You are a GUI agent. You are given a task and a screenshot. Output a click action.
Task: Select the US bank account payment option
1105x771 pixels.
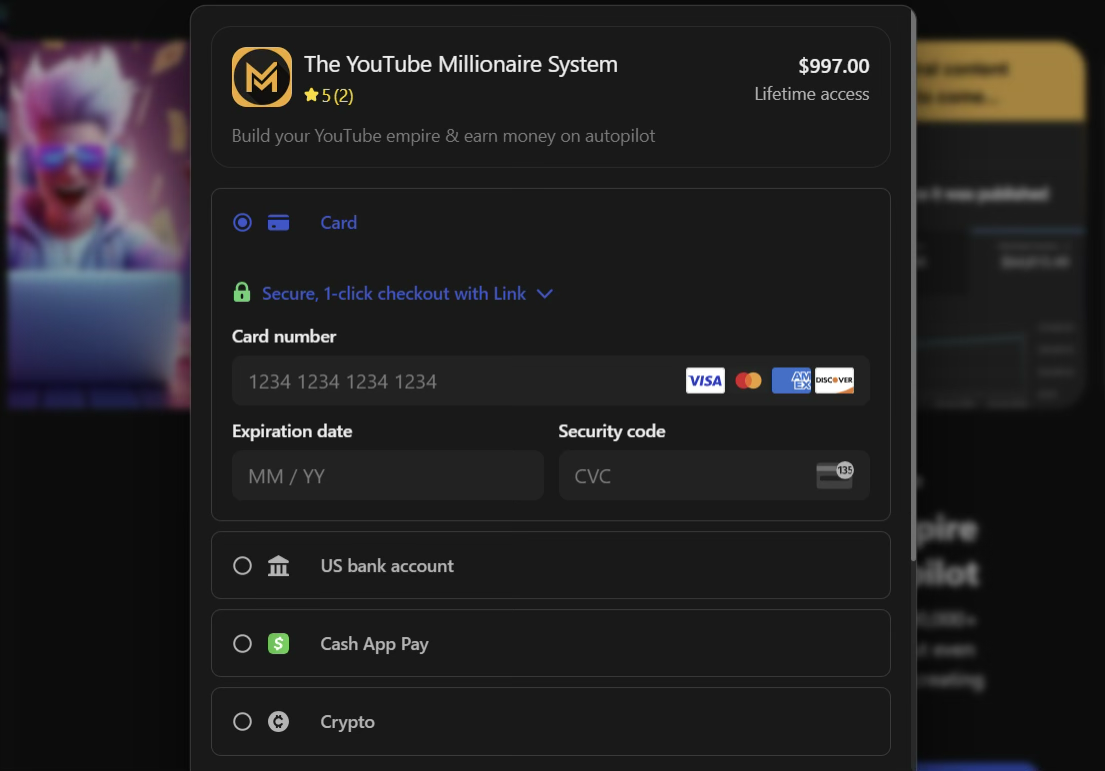pos(242,565)
